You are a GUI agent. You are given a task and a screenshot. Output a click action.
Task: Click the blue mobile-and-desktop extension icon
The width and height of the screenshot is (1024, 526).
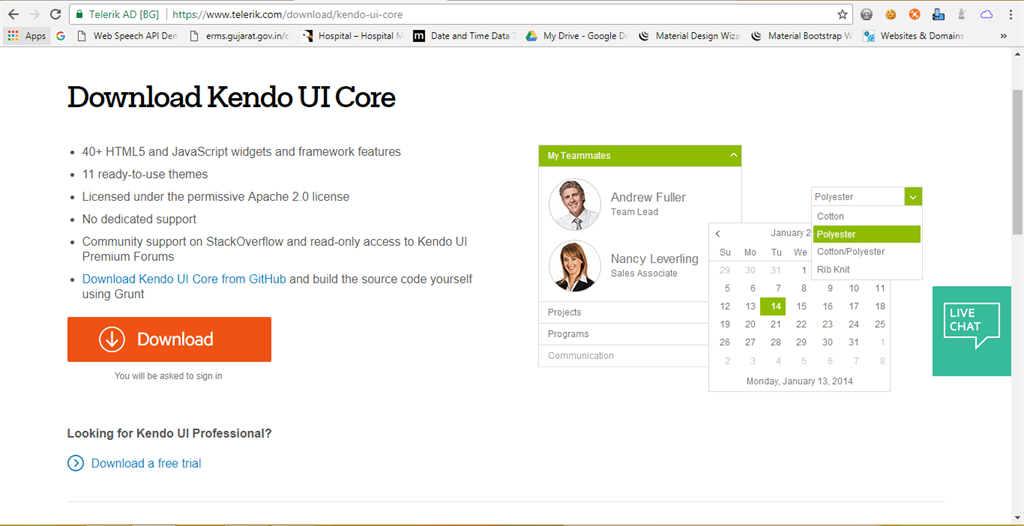pyautogui.click(x=938, y=14)
